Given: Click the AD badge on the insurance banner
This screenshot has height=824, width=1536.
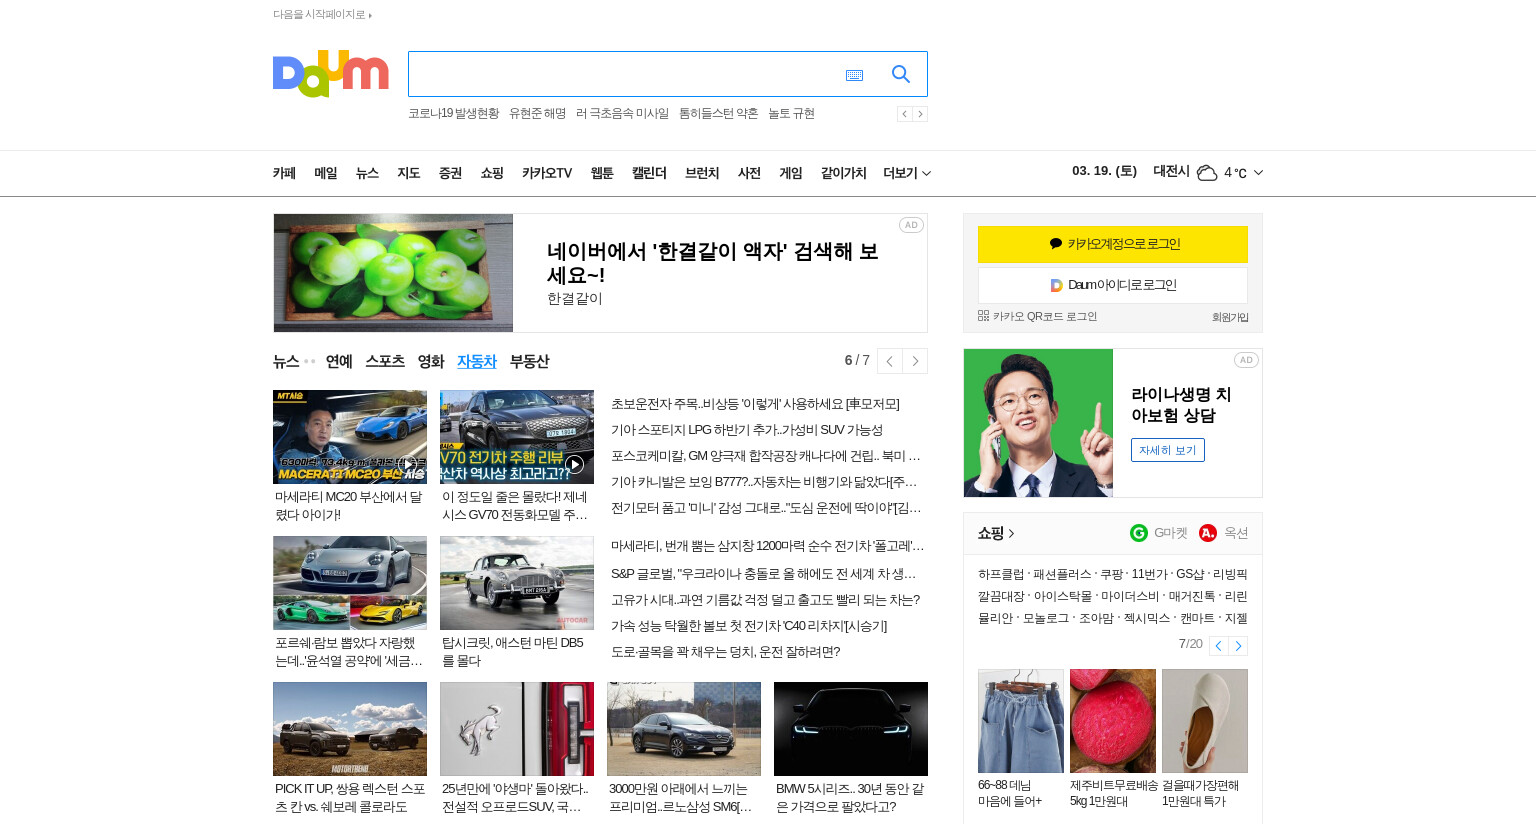Looking at the screenshot, I should pos(1246,360).
